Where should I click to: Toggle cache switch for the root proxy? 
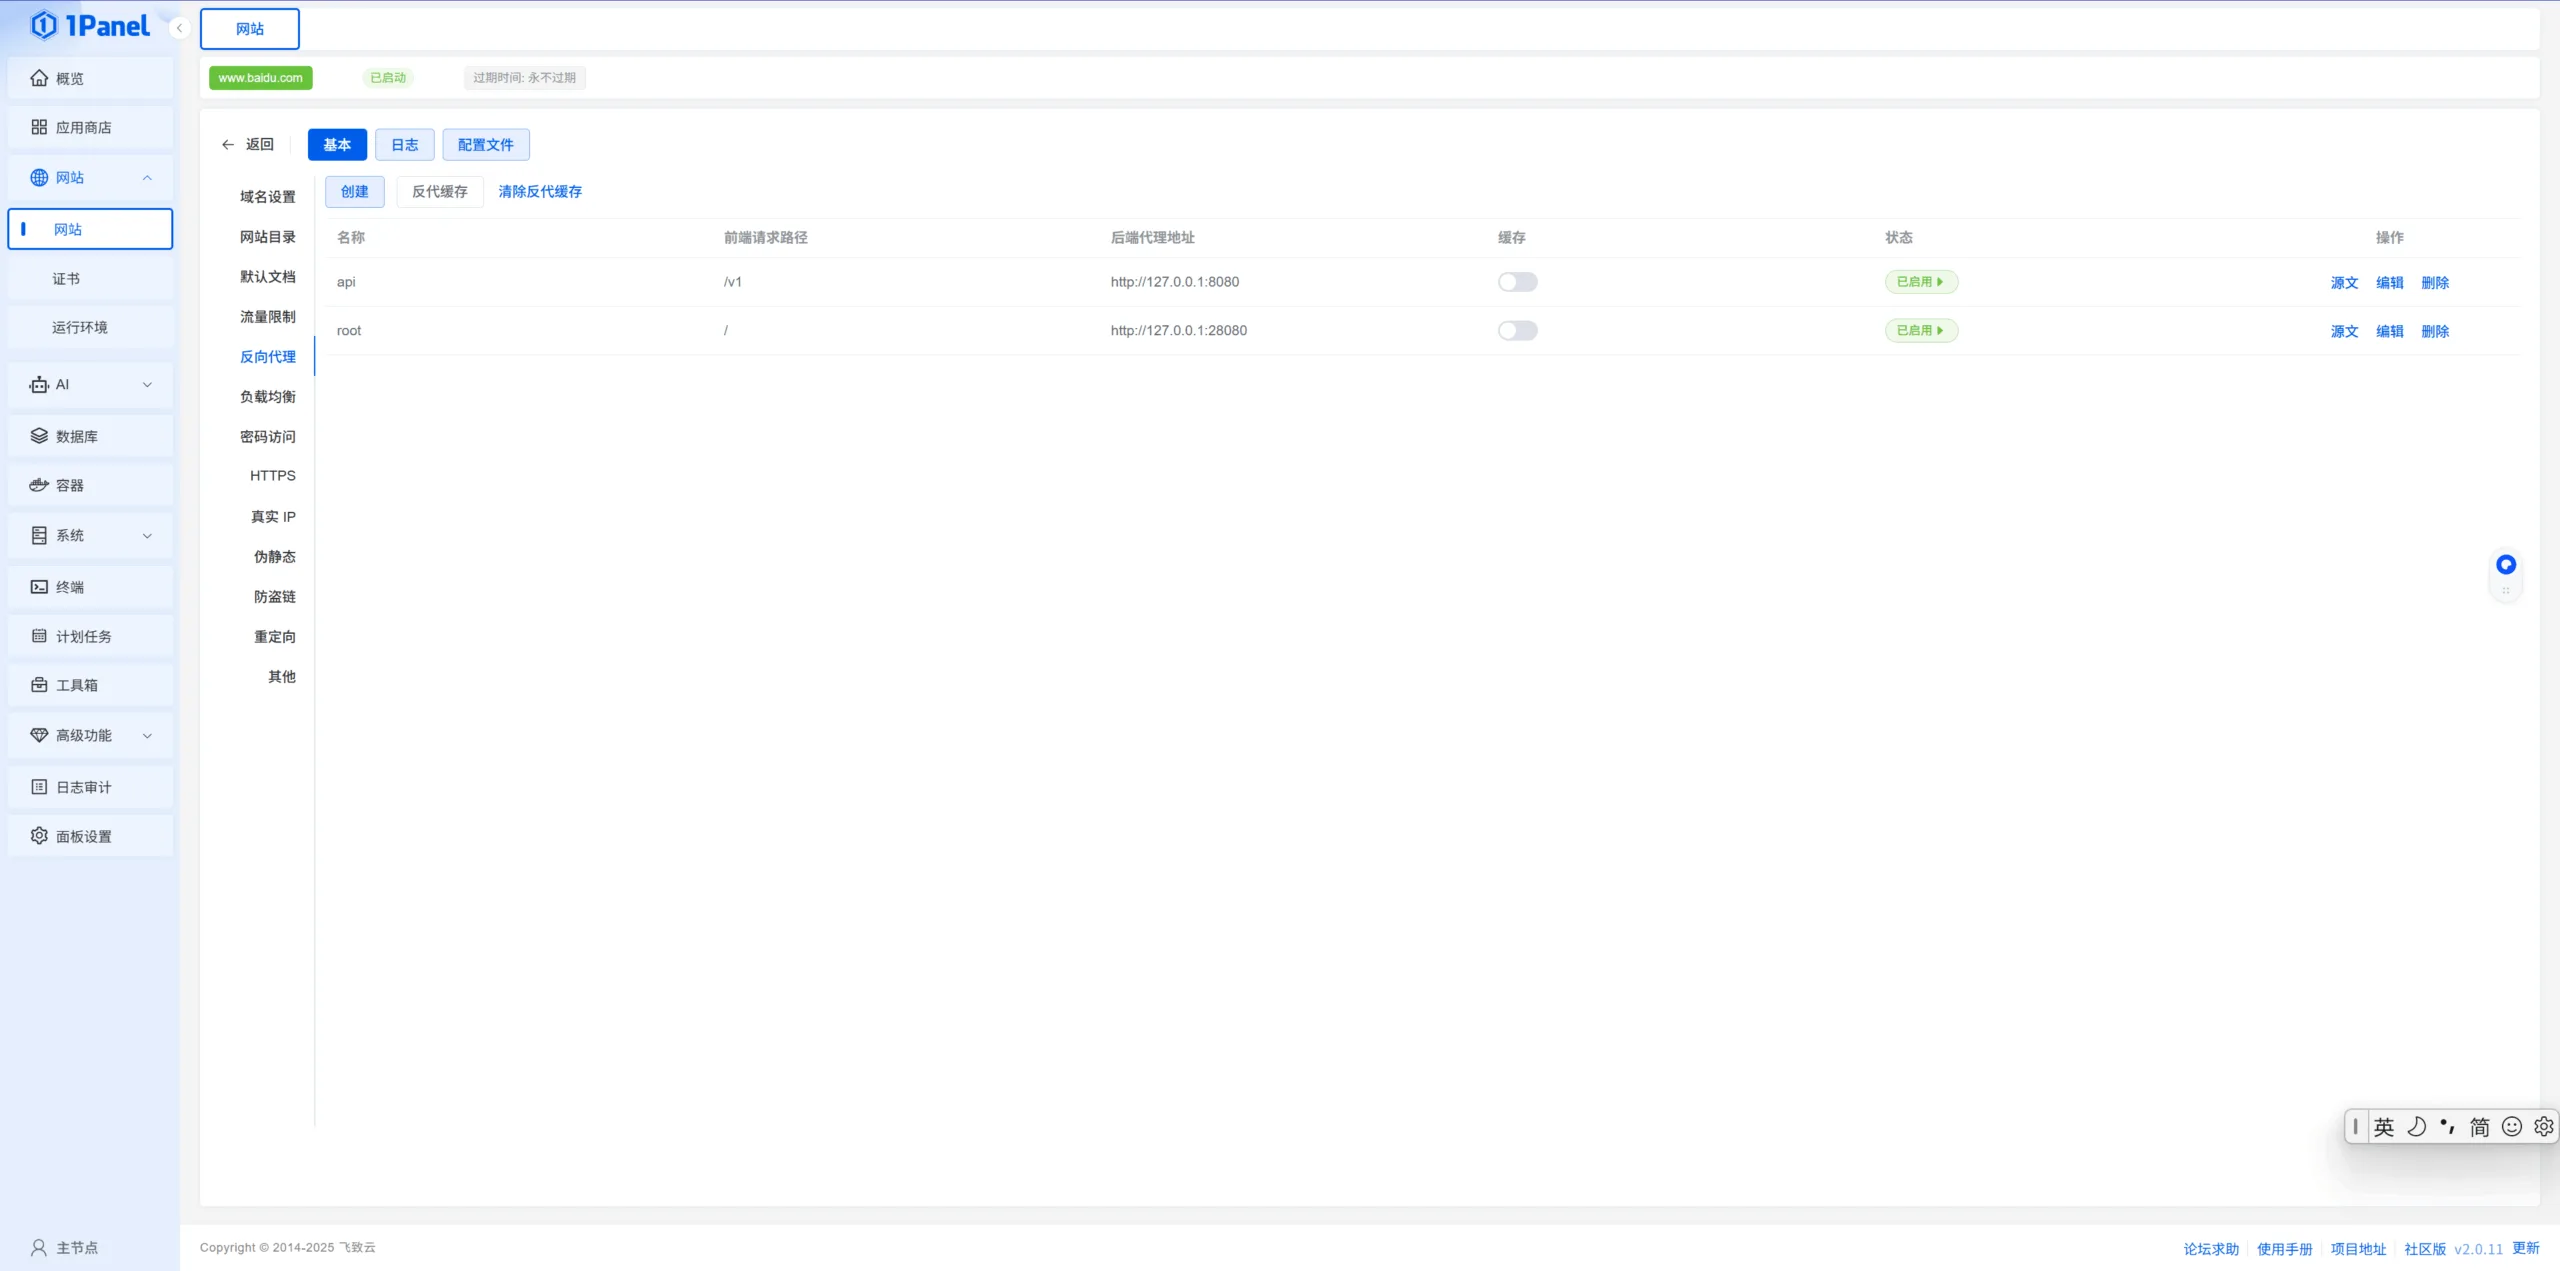click(x=1517, y=331)
